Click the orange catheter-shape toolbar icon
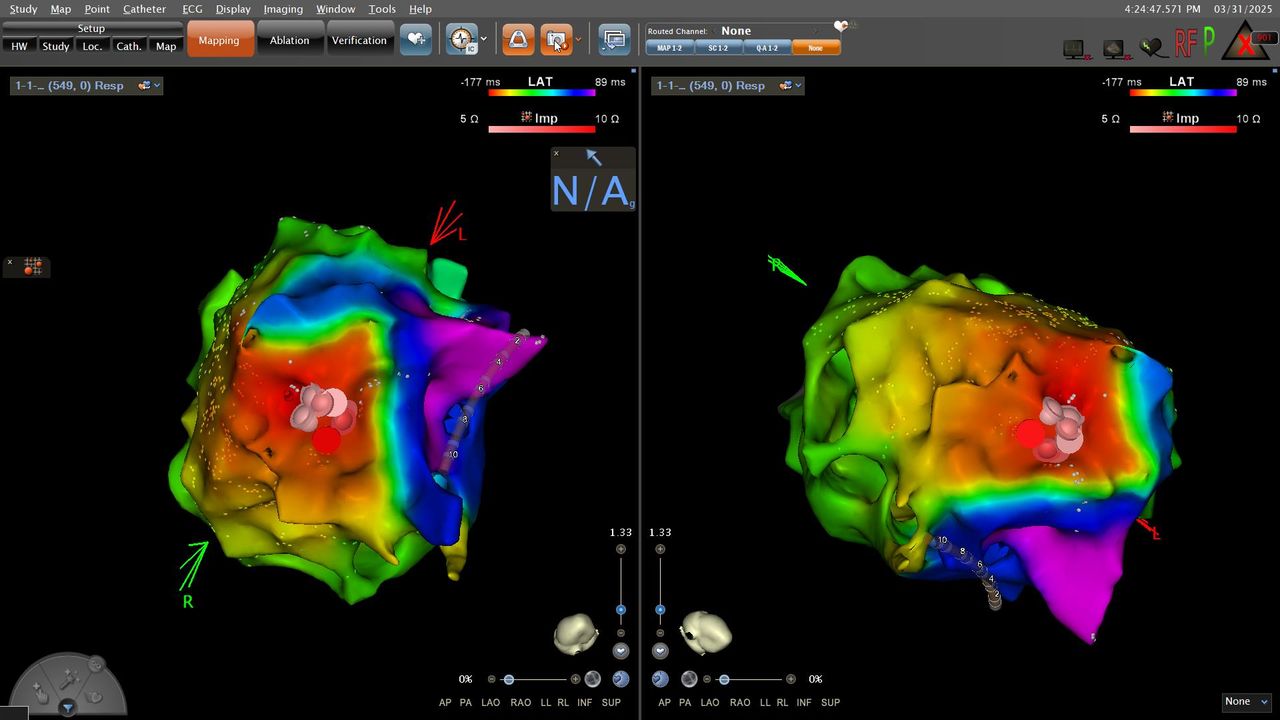The height and width of the screenshot is (720, 1280). (x=517, y=40)
